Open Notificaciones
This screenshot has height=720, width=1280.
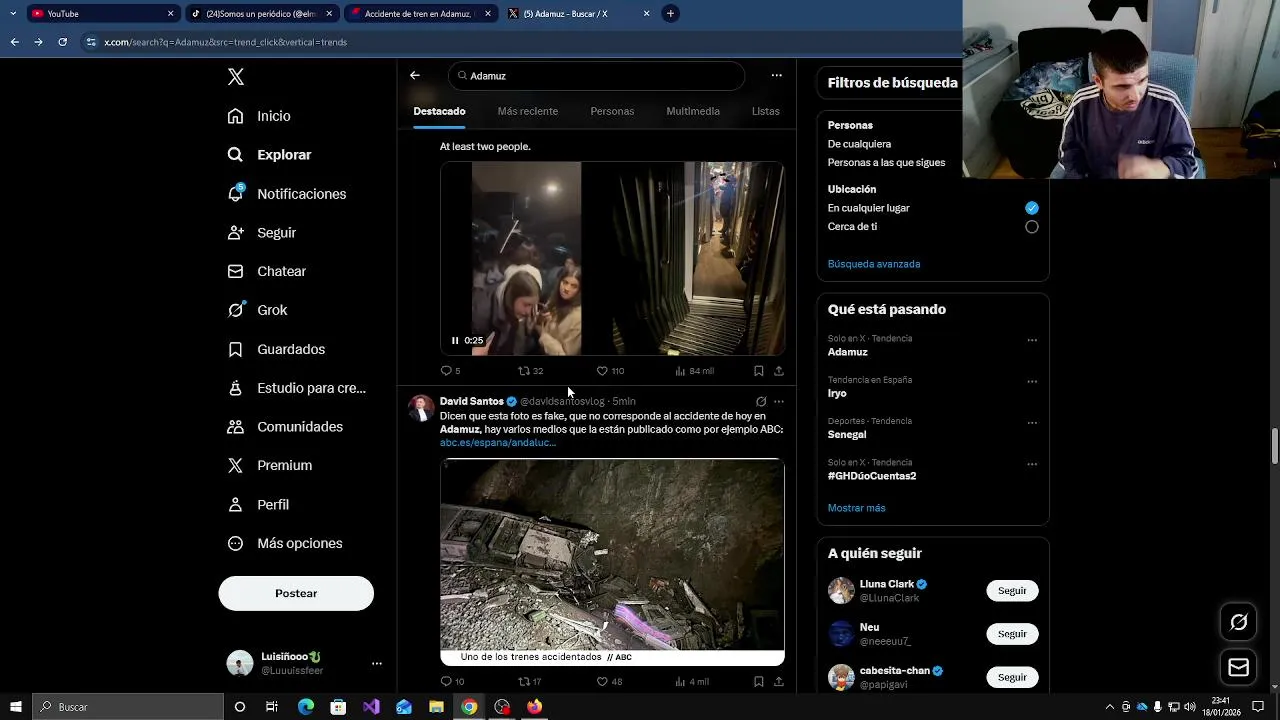click(287, 194)
